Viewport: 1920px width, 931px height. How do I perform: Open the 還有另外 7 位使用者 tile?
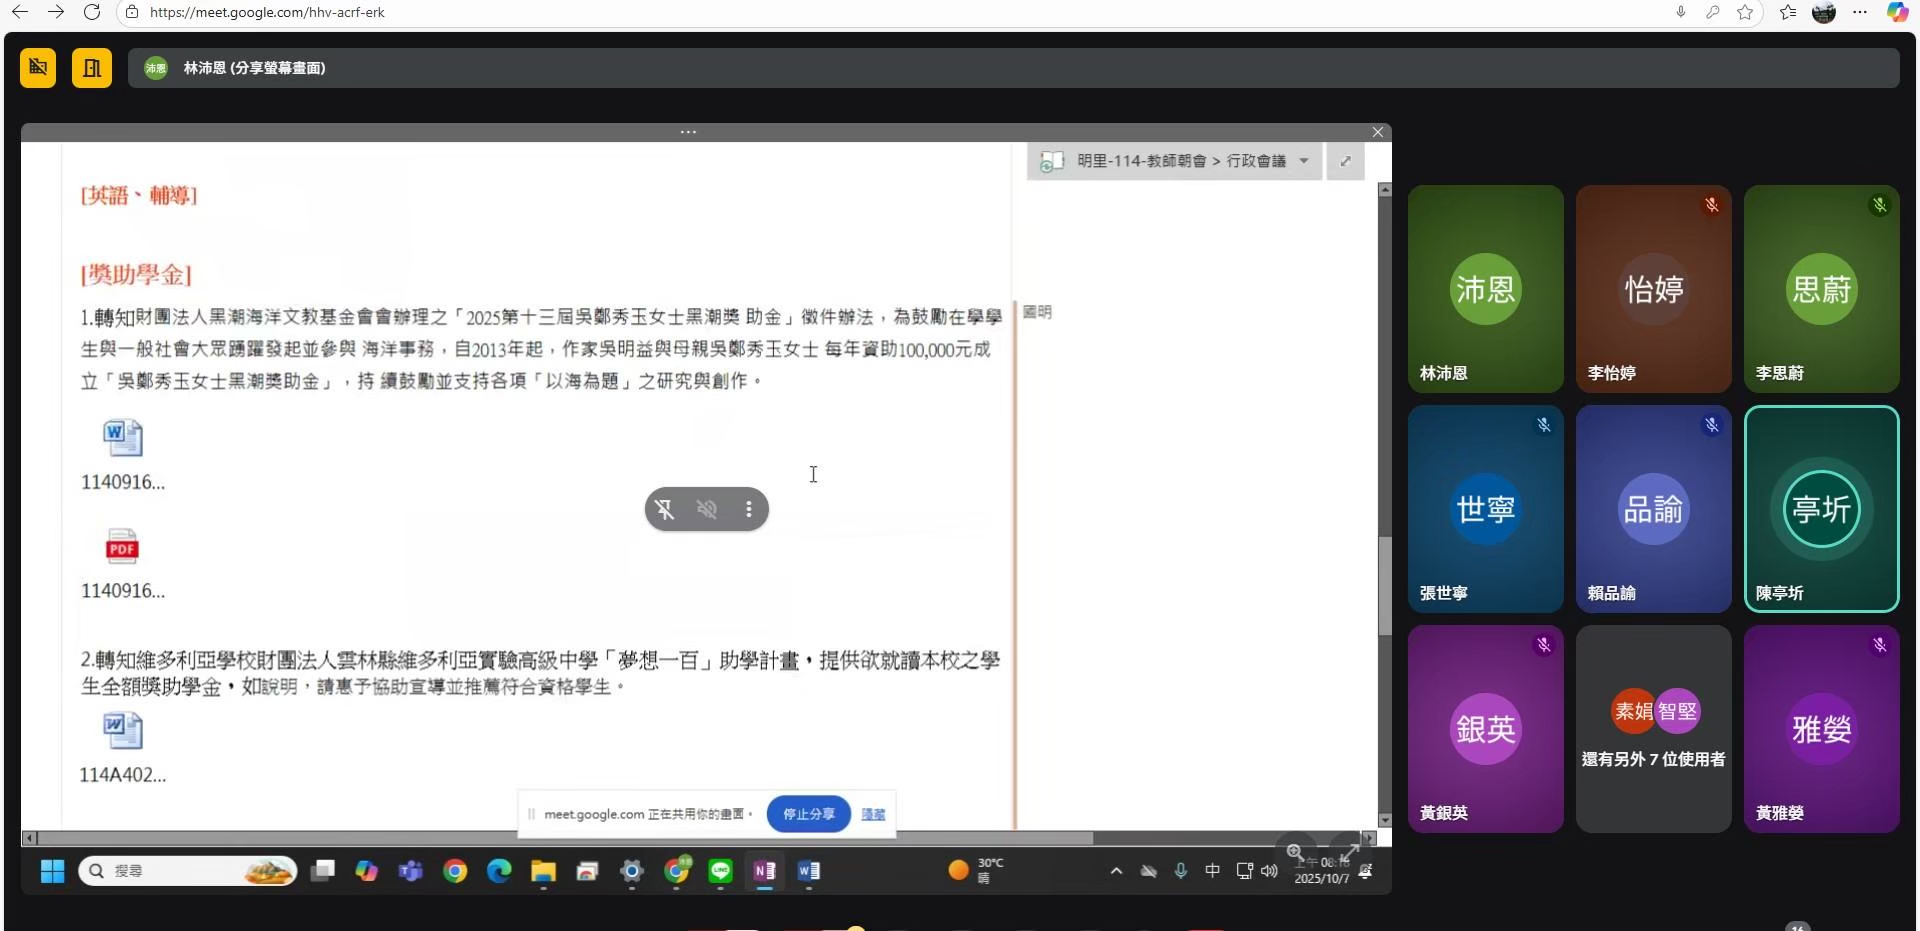click(1653, 729)
